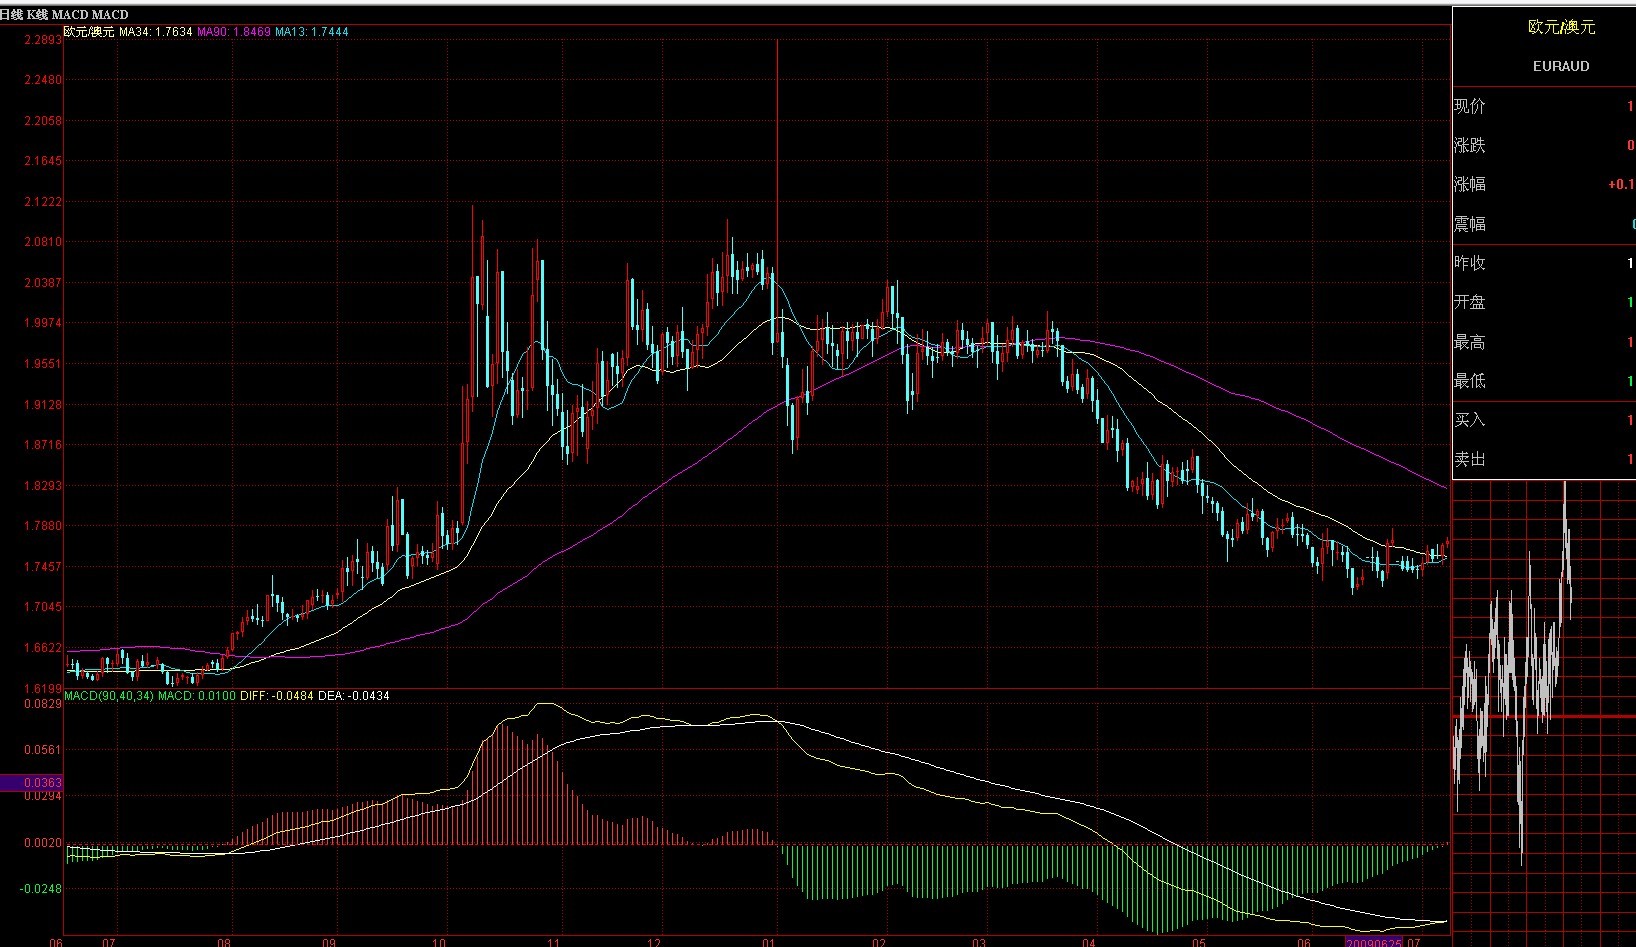The image size is (1636, 947).
Task: Click the DIFF: -0.0484 readout
Action: (x=277, y=695)
